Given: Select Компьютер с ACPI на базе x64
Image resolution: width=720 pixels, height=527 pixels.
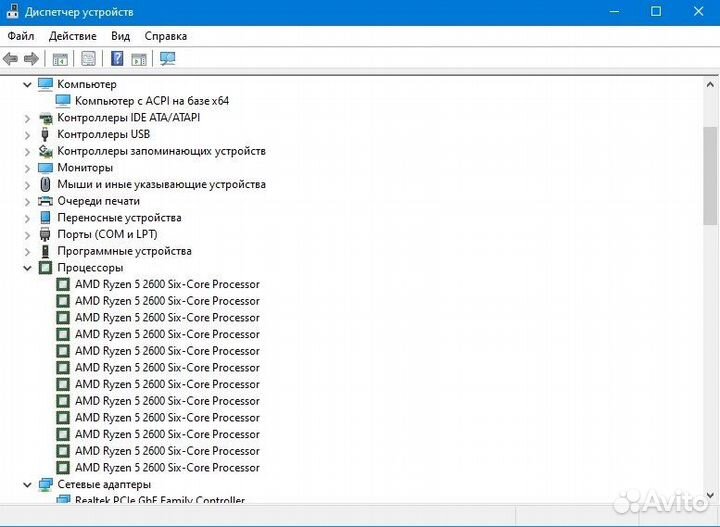Looking at the screenshot, I should point(152,101).
